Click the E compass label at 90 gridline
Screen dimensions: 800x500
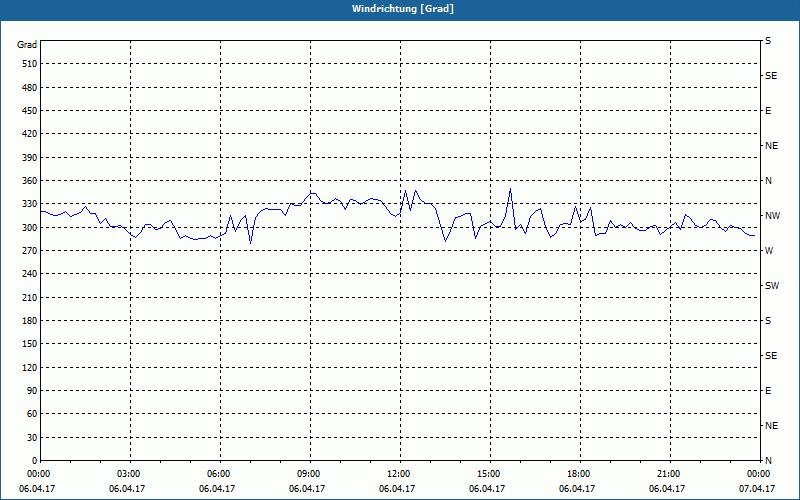pos(768,391)
